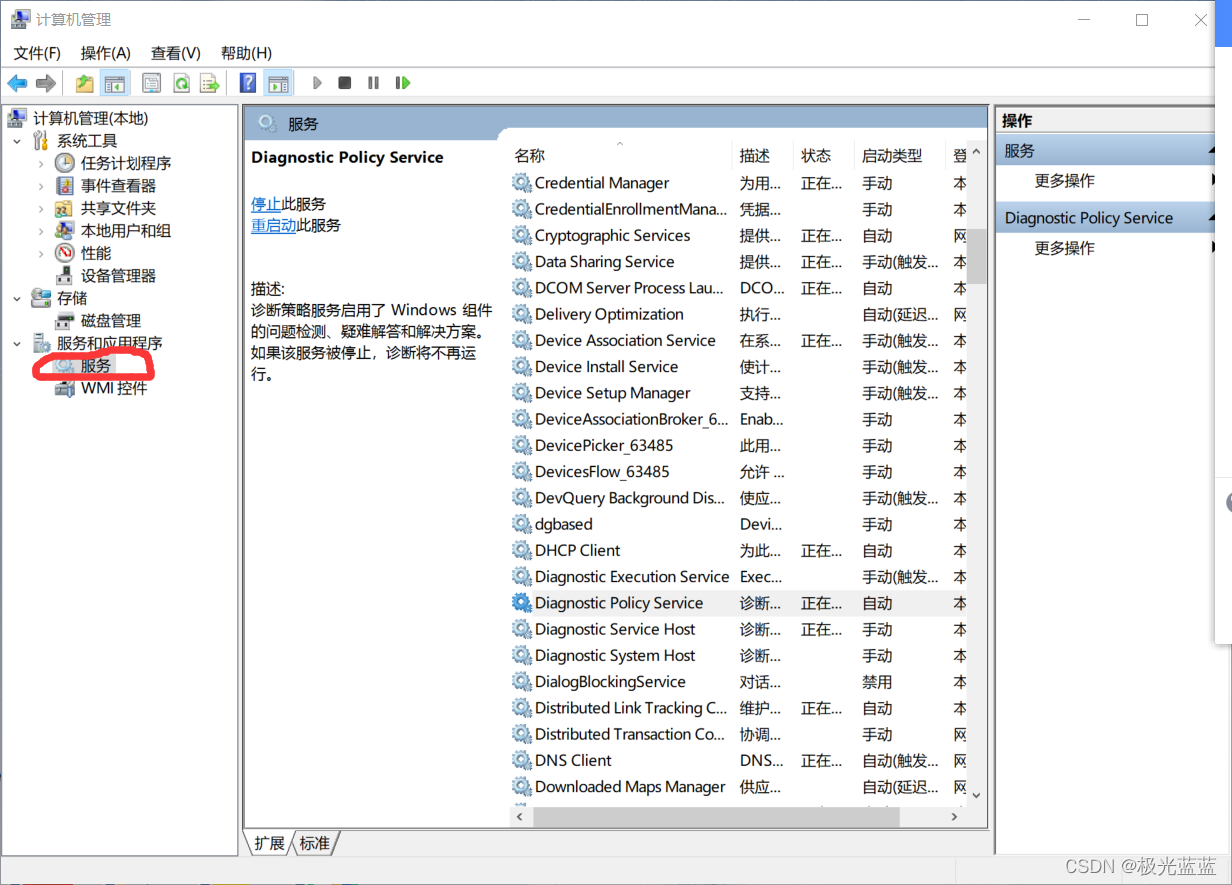The image size is (1232, 885).
Task: Expand the 任务计划程序 node
Action: (41, 163)
